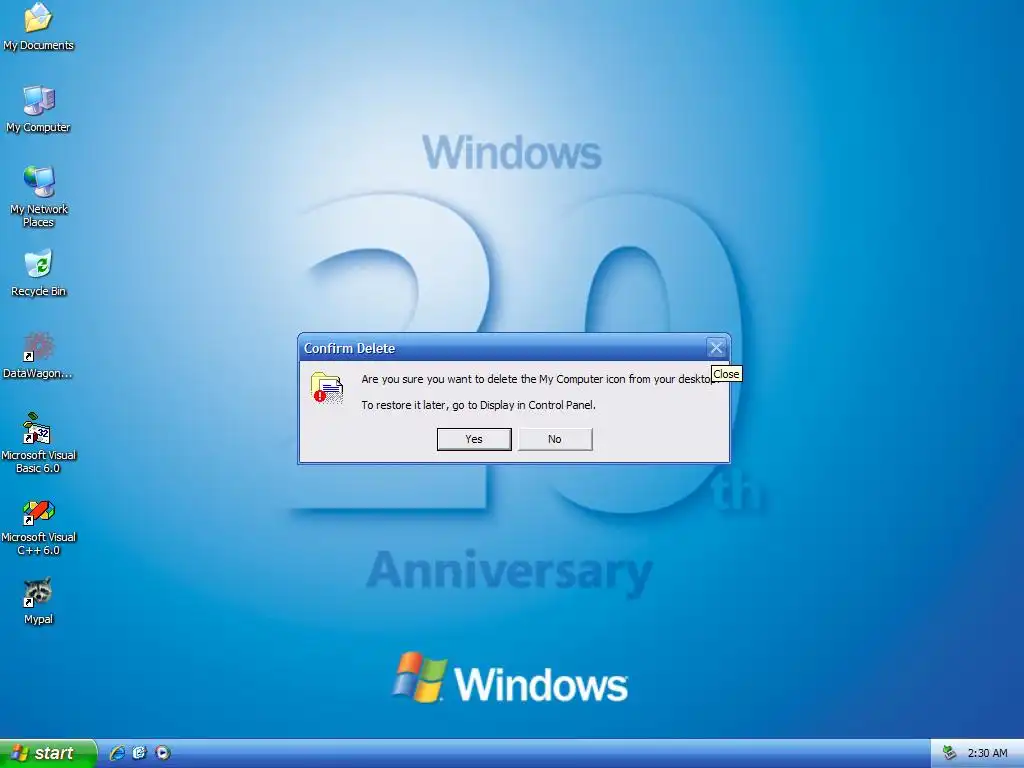Click the warning icon in Confirm Delete dialog
1024x768 pixels.
click(x=327, y=387)
